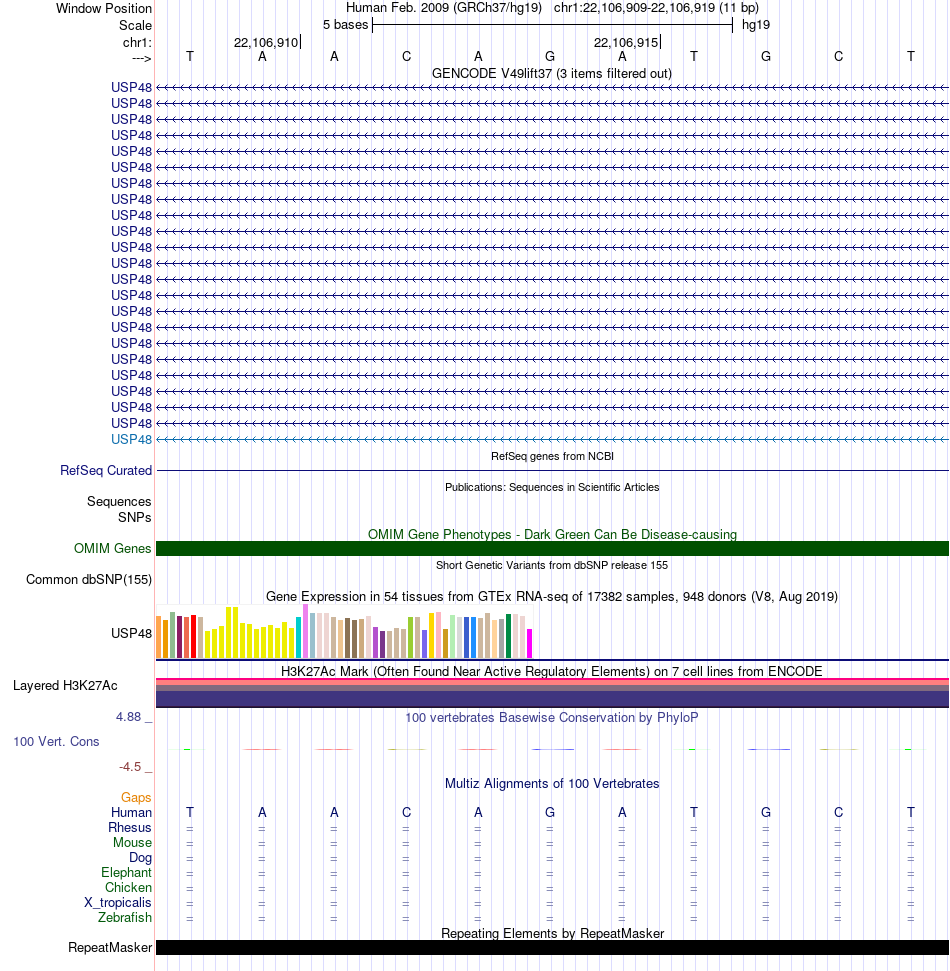Click the RepeatMasker track label
Screen dimensions: 950x971
(x=110, y=947)
